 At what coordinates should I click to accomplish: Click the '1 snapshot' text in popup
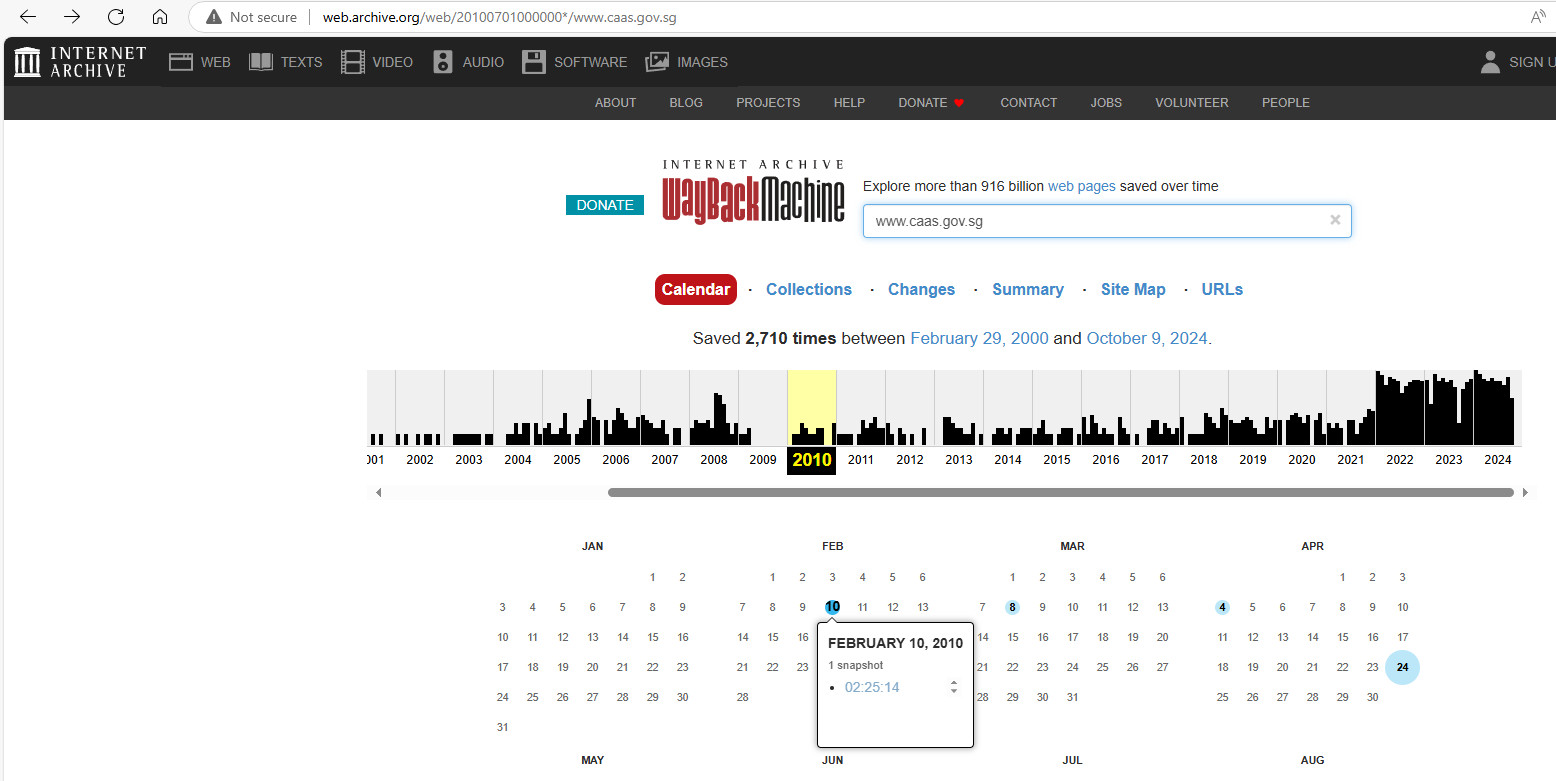coord(856,665)
